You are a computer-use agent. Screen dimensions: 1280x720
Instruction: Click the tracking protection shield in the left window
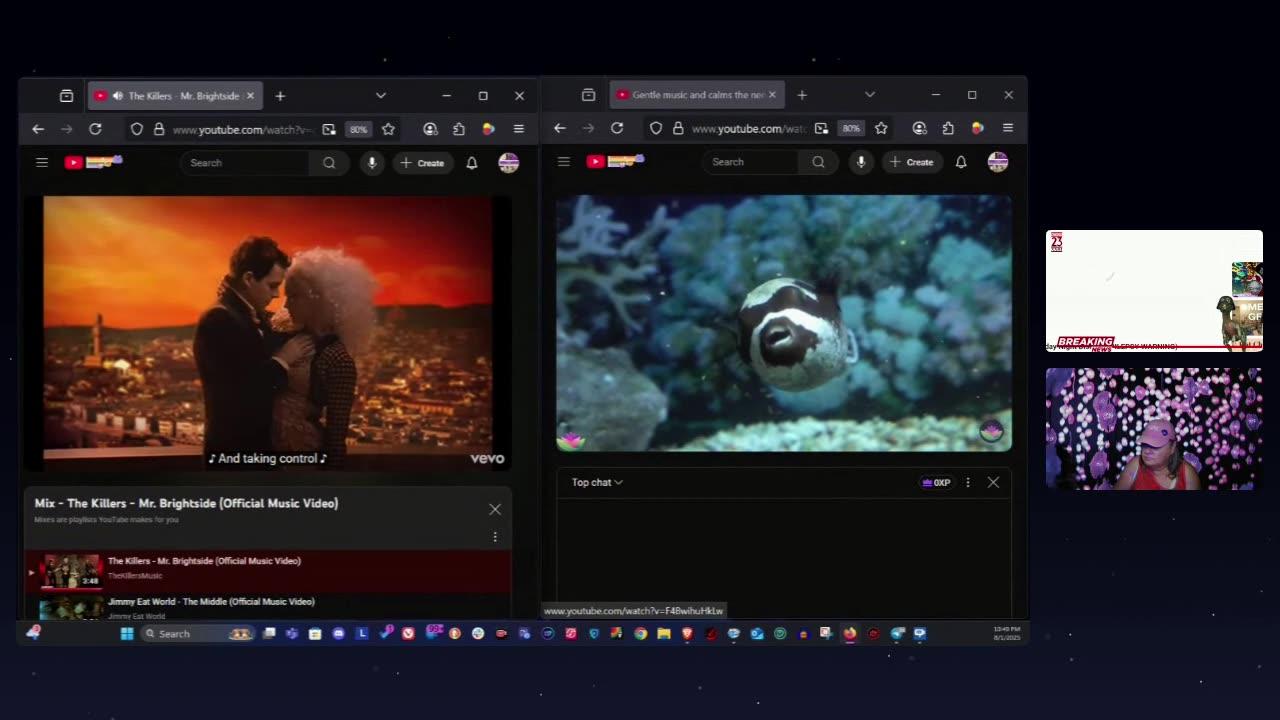(137, 129)
